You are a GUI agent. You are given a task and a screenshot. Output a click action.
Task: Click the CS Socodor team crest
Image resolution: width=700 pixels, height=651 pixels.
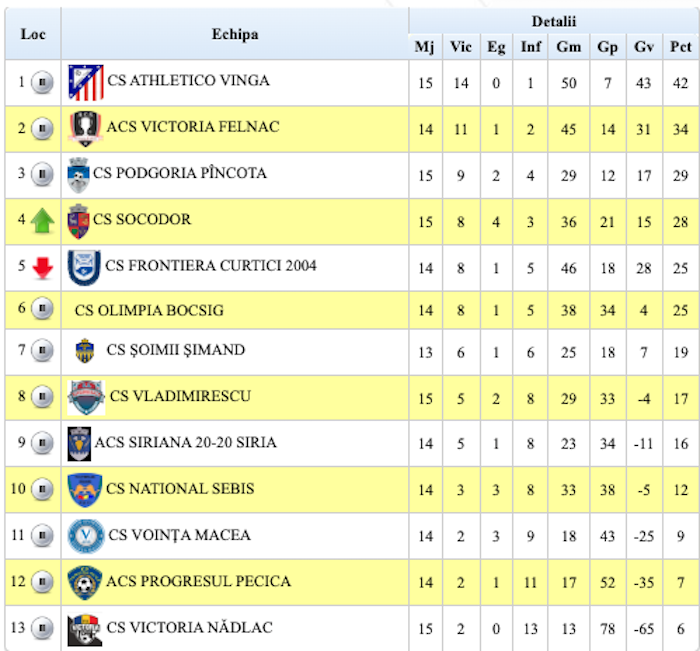tap(78, 221)
